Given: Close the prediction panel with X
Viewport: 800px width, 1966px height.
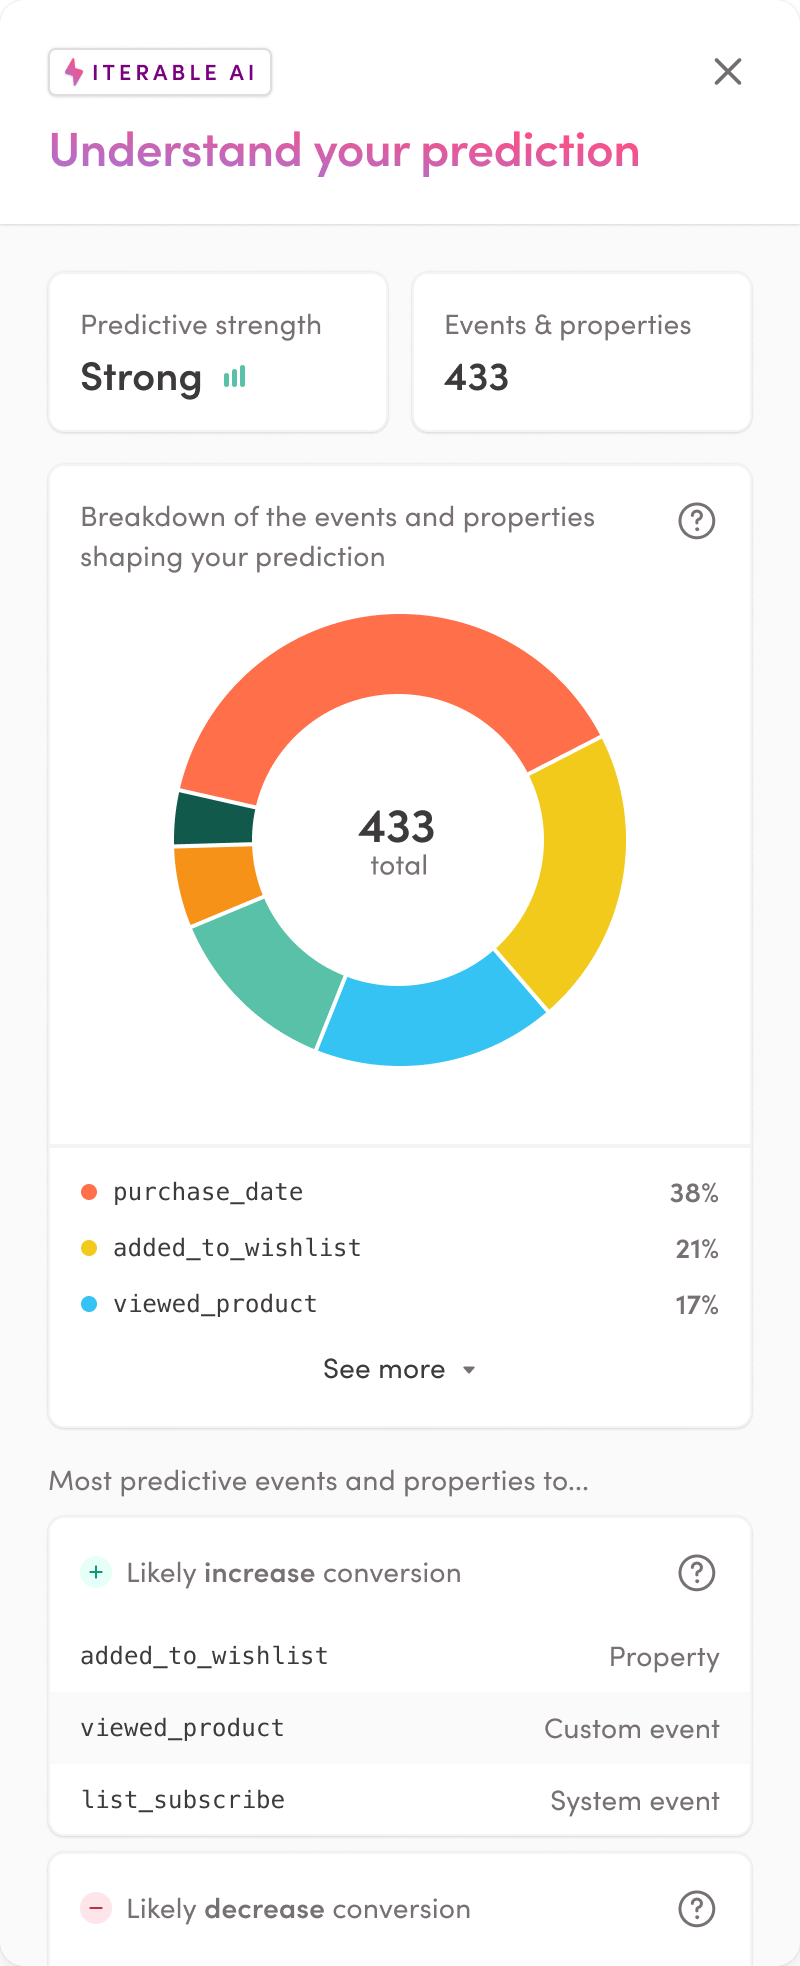Looking at the screenshot, I should coord(728,72).
